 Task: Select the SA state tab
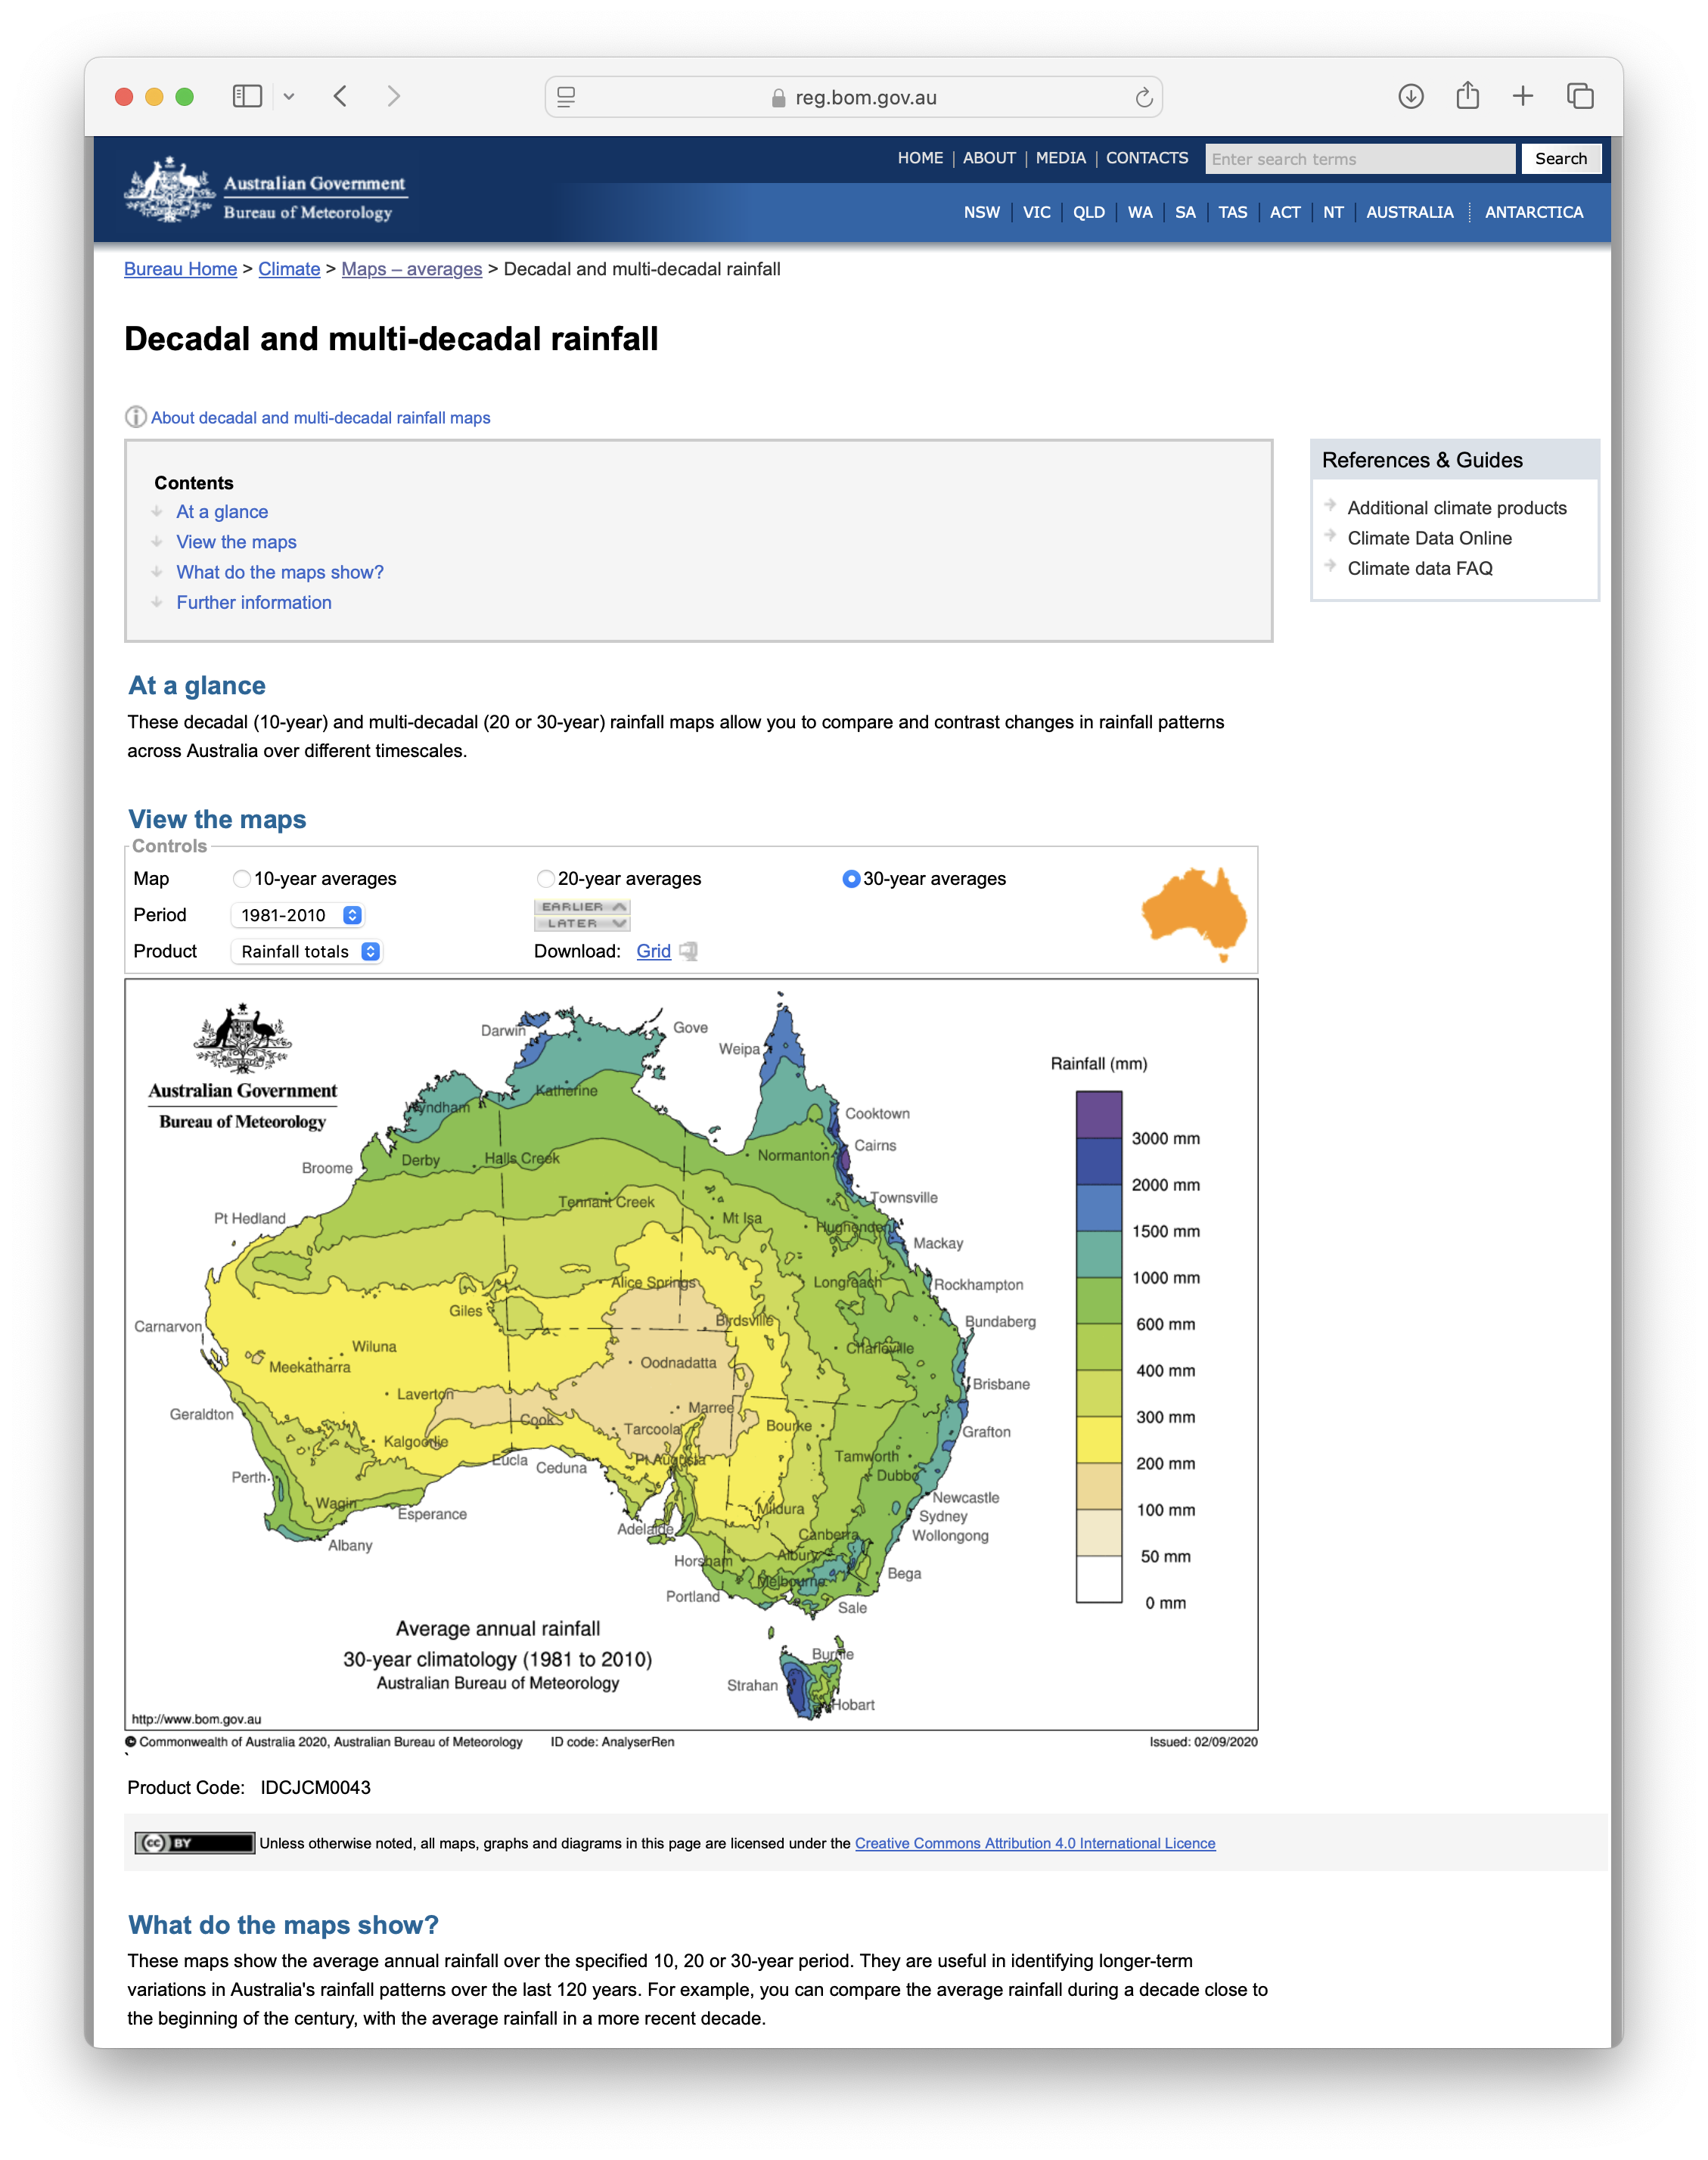coord(1185,212)
